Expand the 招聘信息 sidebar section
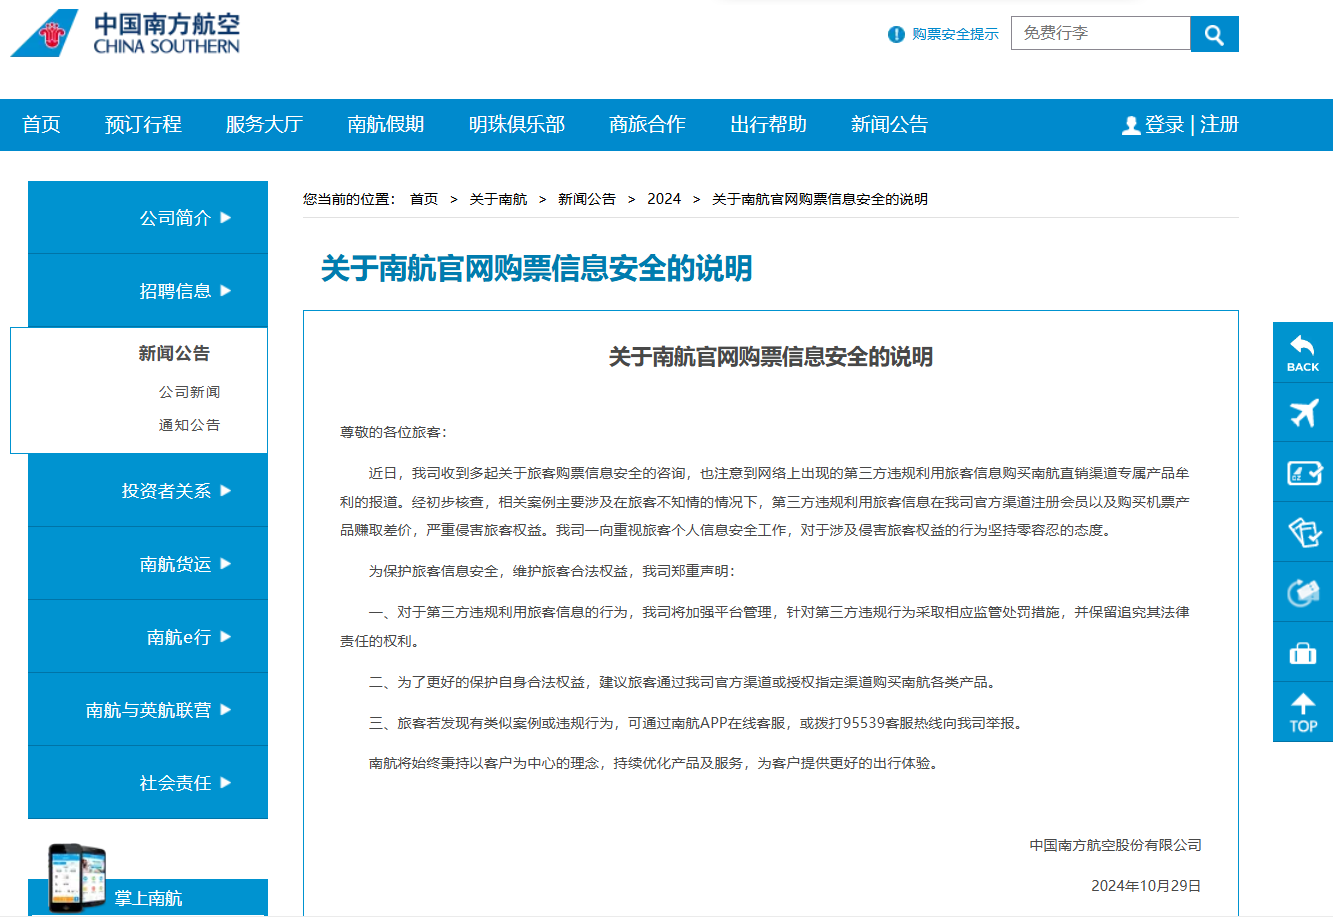1333x917 pixels. click(x=184, y=291)
